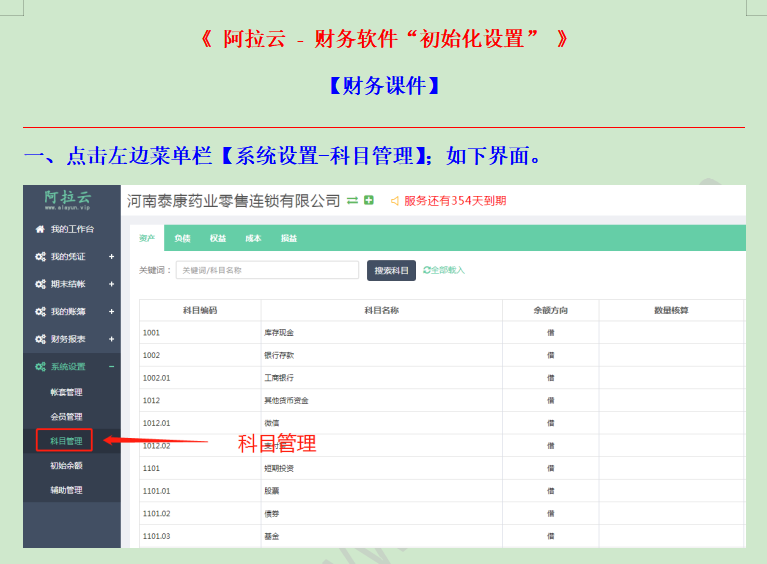Viewport: 767px width, 564px height.
Task: Click the company name 河南泰康药业零售连锁有限公司
Action: [x=233, y=201]
